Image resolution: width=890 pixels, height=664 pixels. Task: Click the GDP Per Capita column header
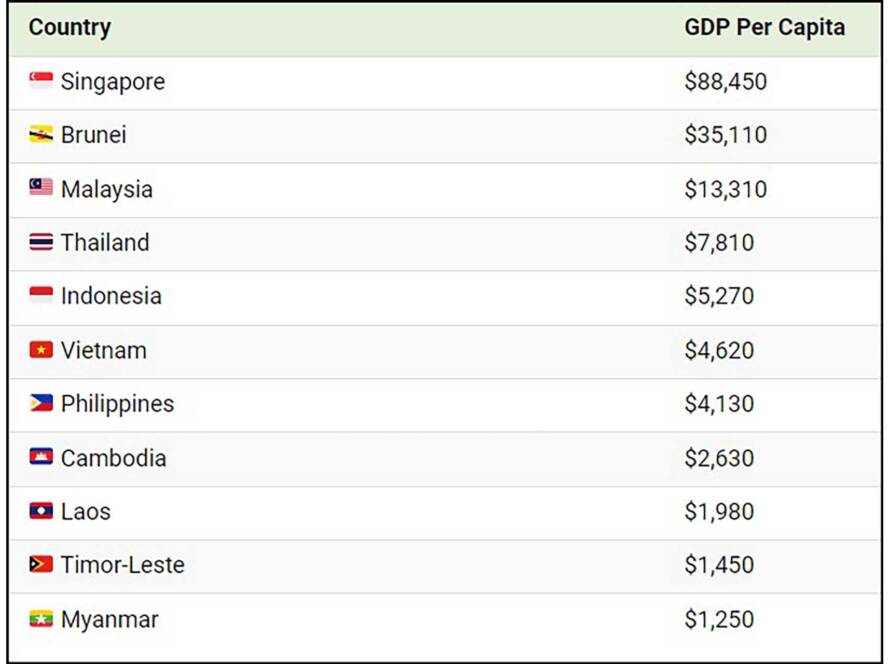click(765, 27)
